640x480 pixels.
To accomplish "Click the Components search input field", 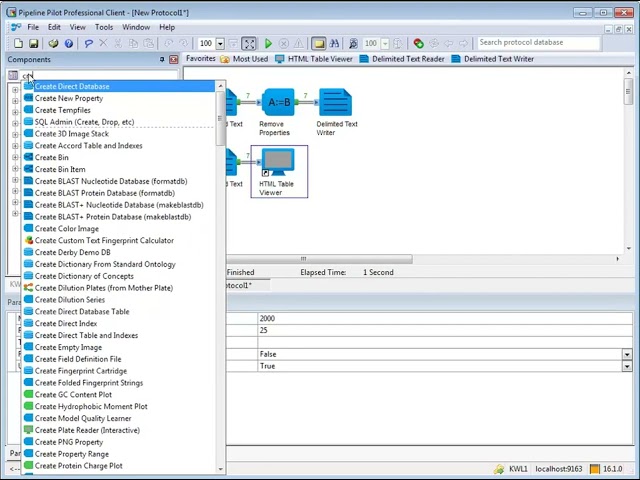I will 99,76.
